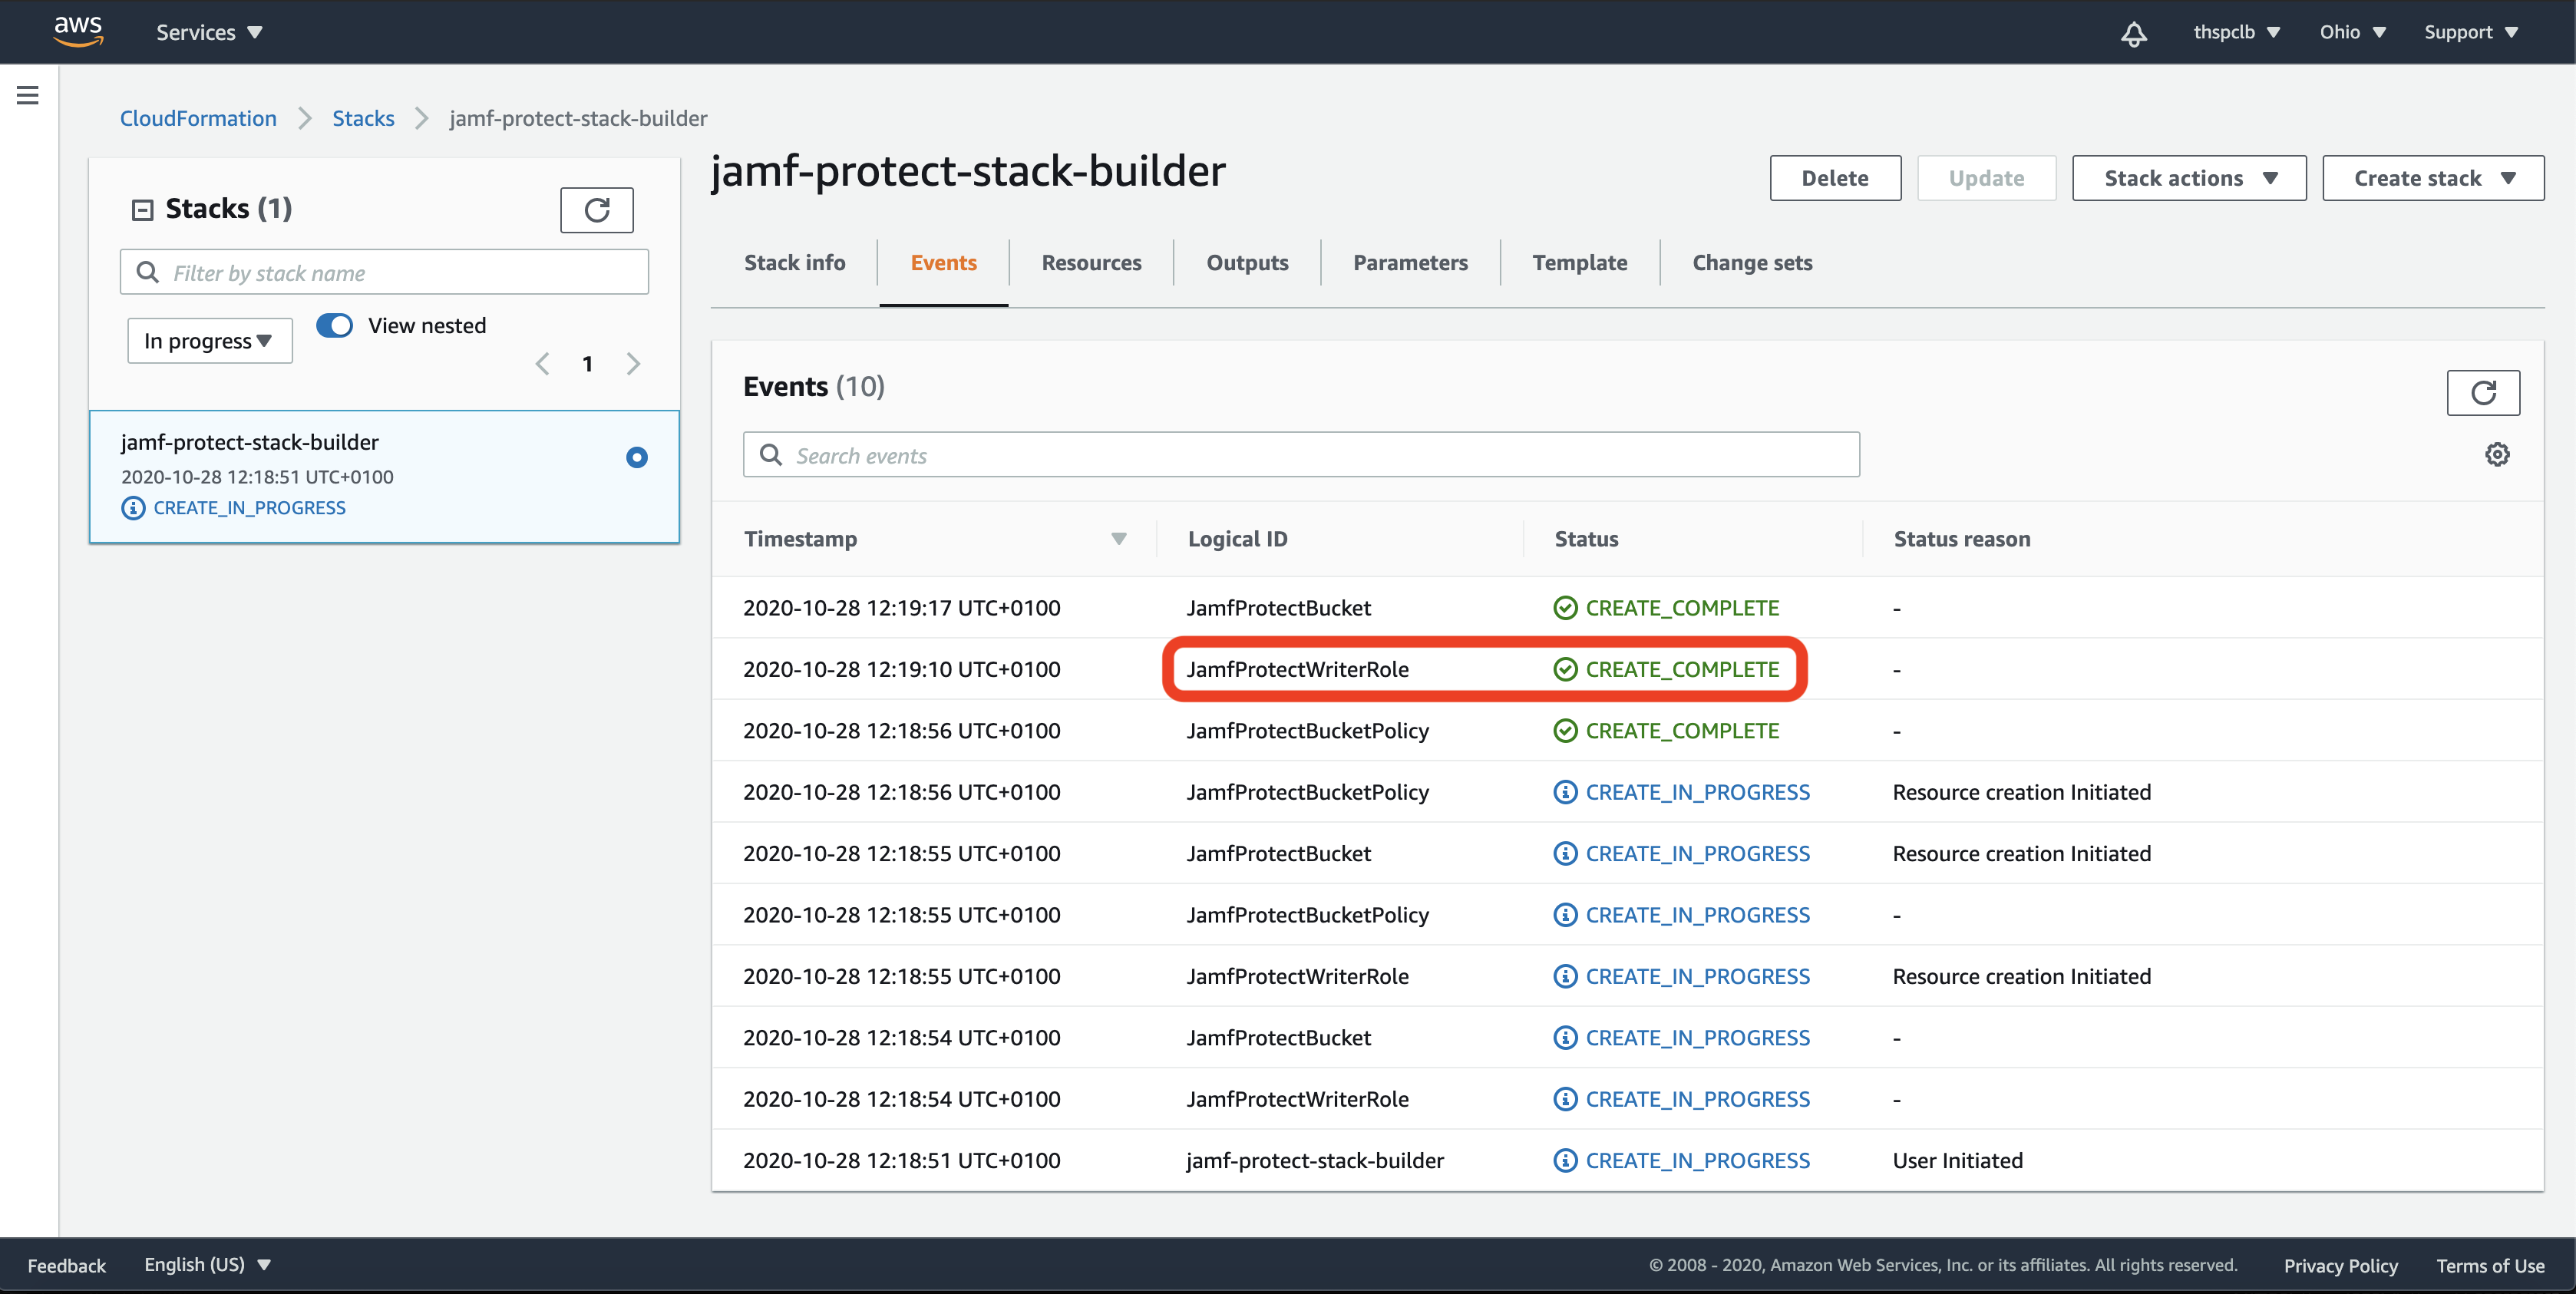This screenshot has width=2576, height=1294.
Task: Click JamfProtectWriterRole in the 12:19:10 row
Action: point(1297,670)
